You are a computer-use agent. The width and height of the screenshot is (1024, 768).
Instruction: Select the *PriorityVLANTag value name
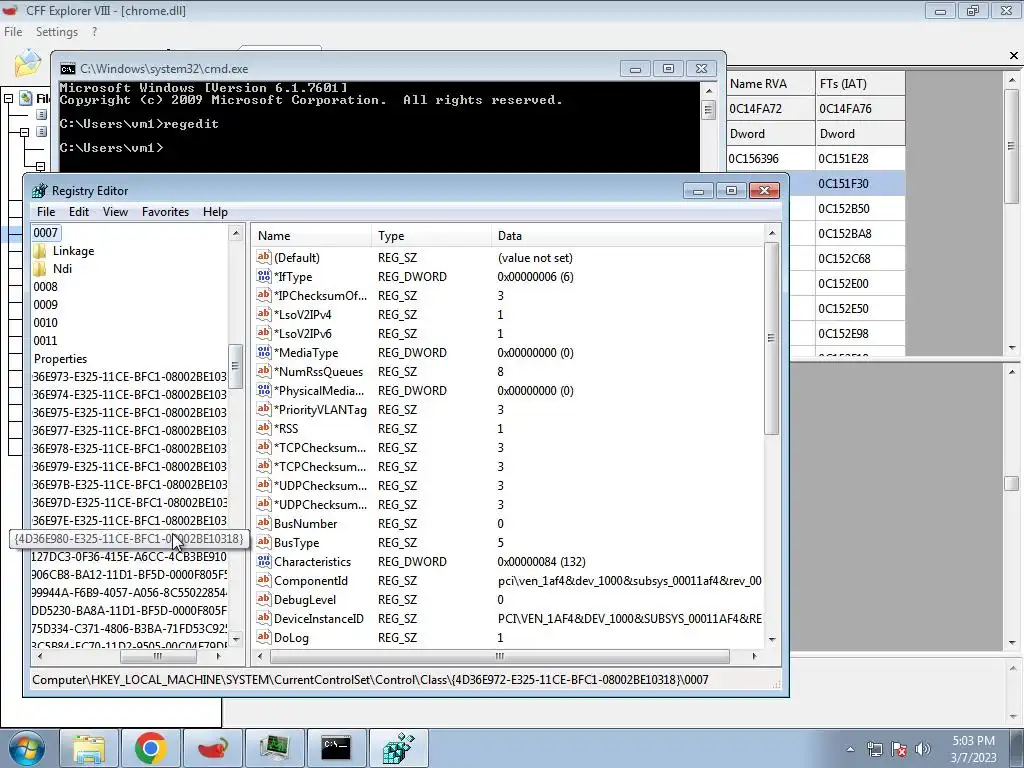[320, 409]
